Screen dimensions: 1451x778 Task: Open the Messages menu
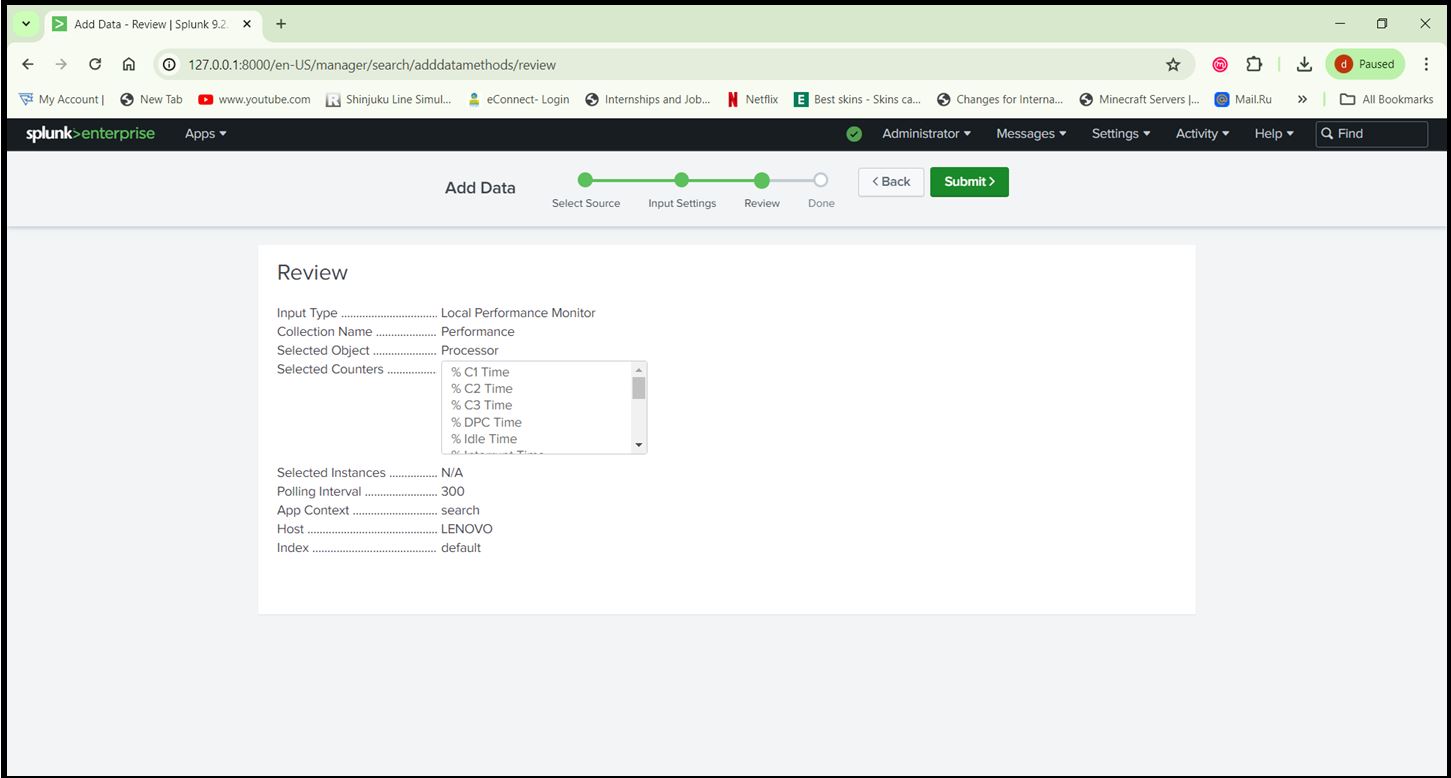(x=1029, y=133)
